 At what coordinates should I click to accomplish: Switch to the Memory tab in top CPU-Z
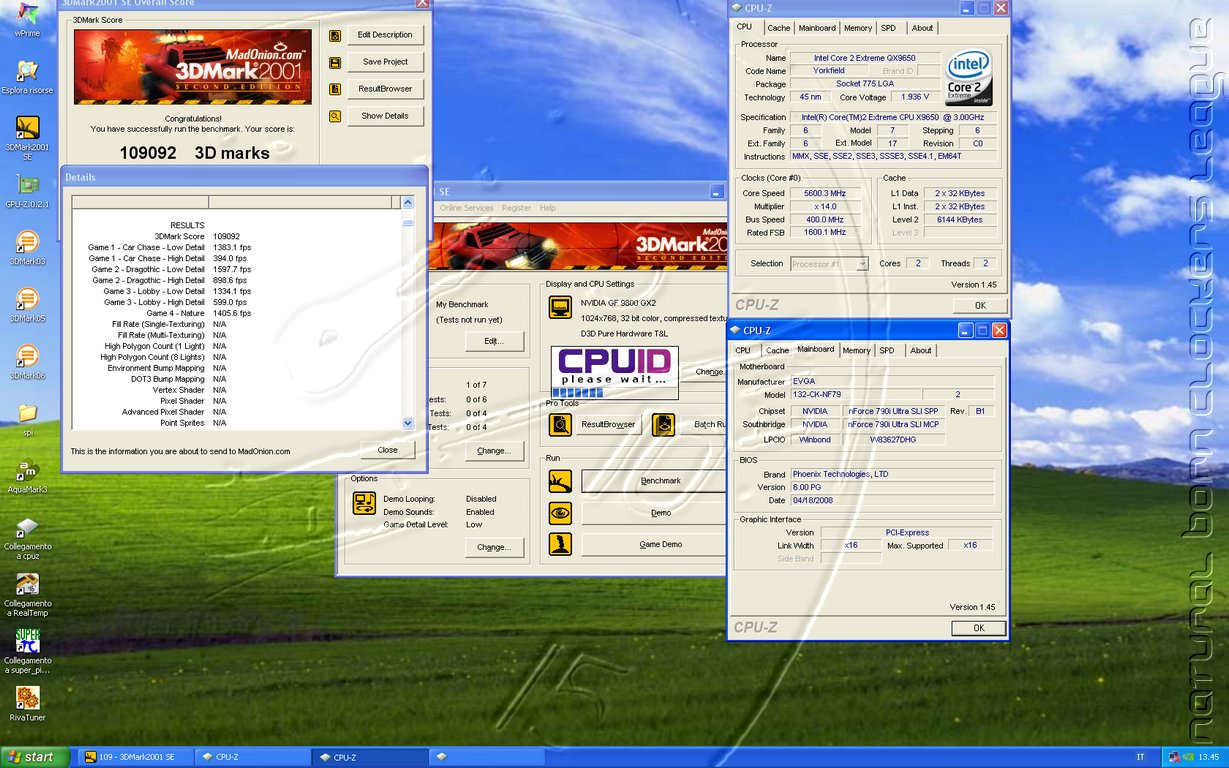coord(857,28)
